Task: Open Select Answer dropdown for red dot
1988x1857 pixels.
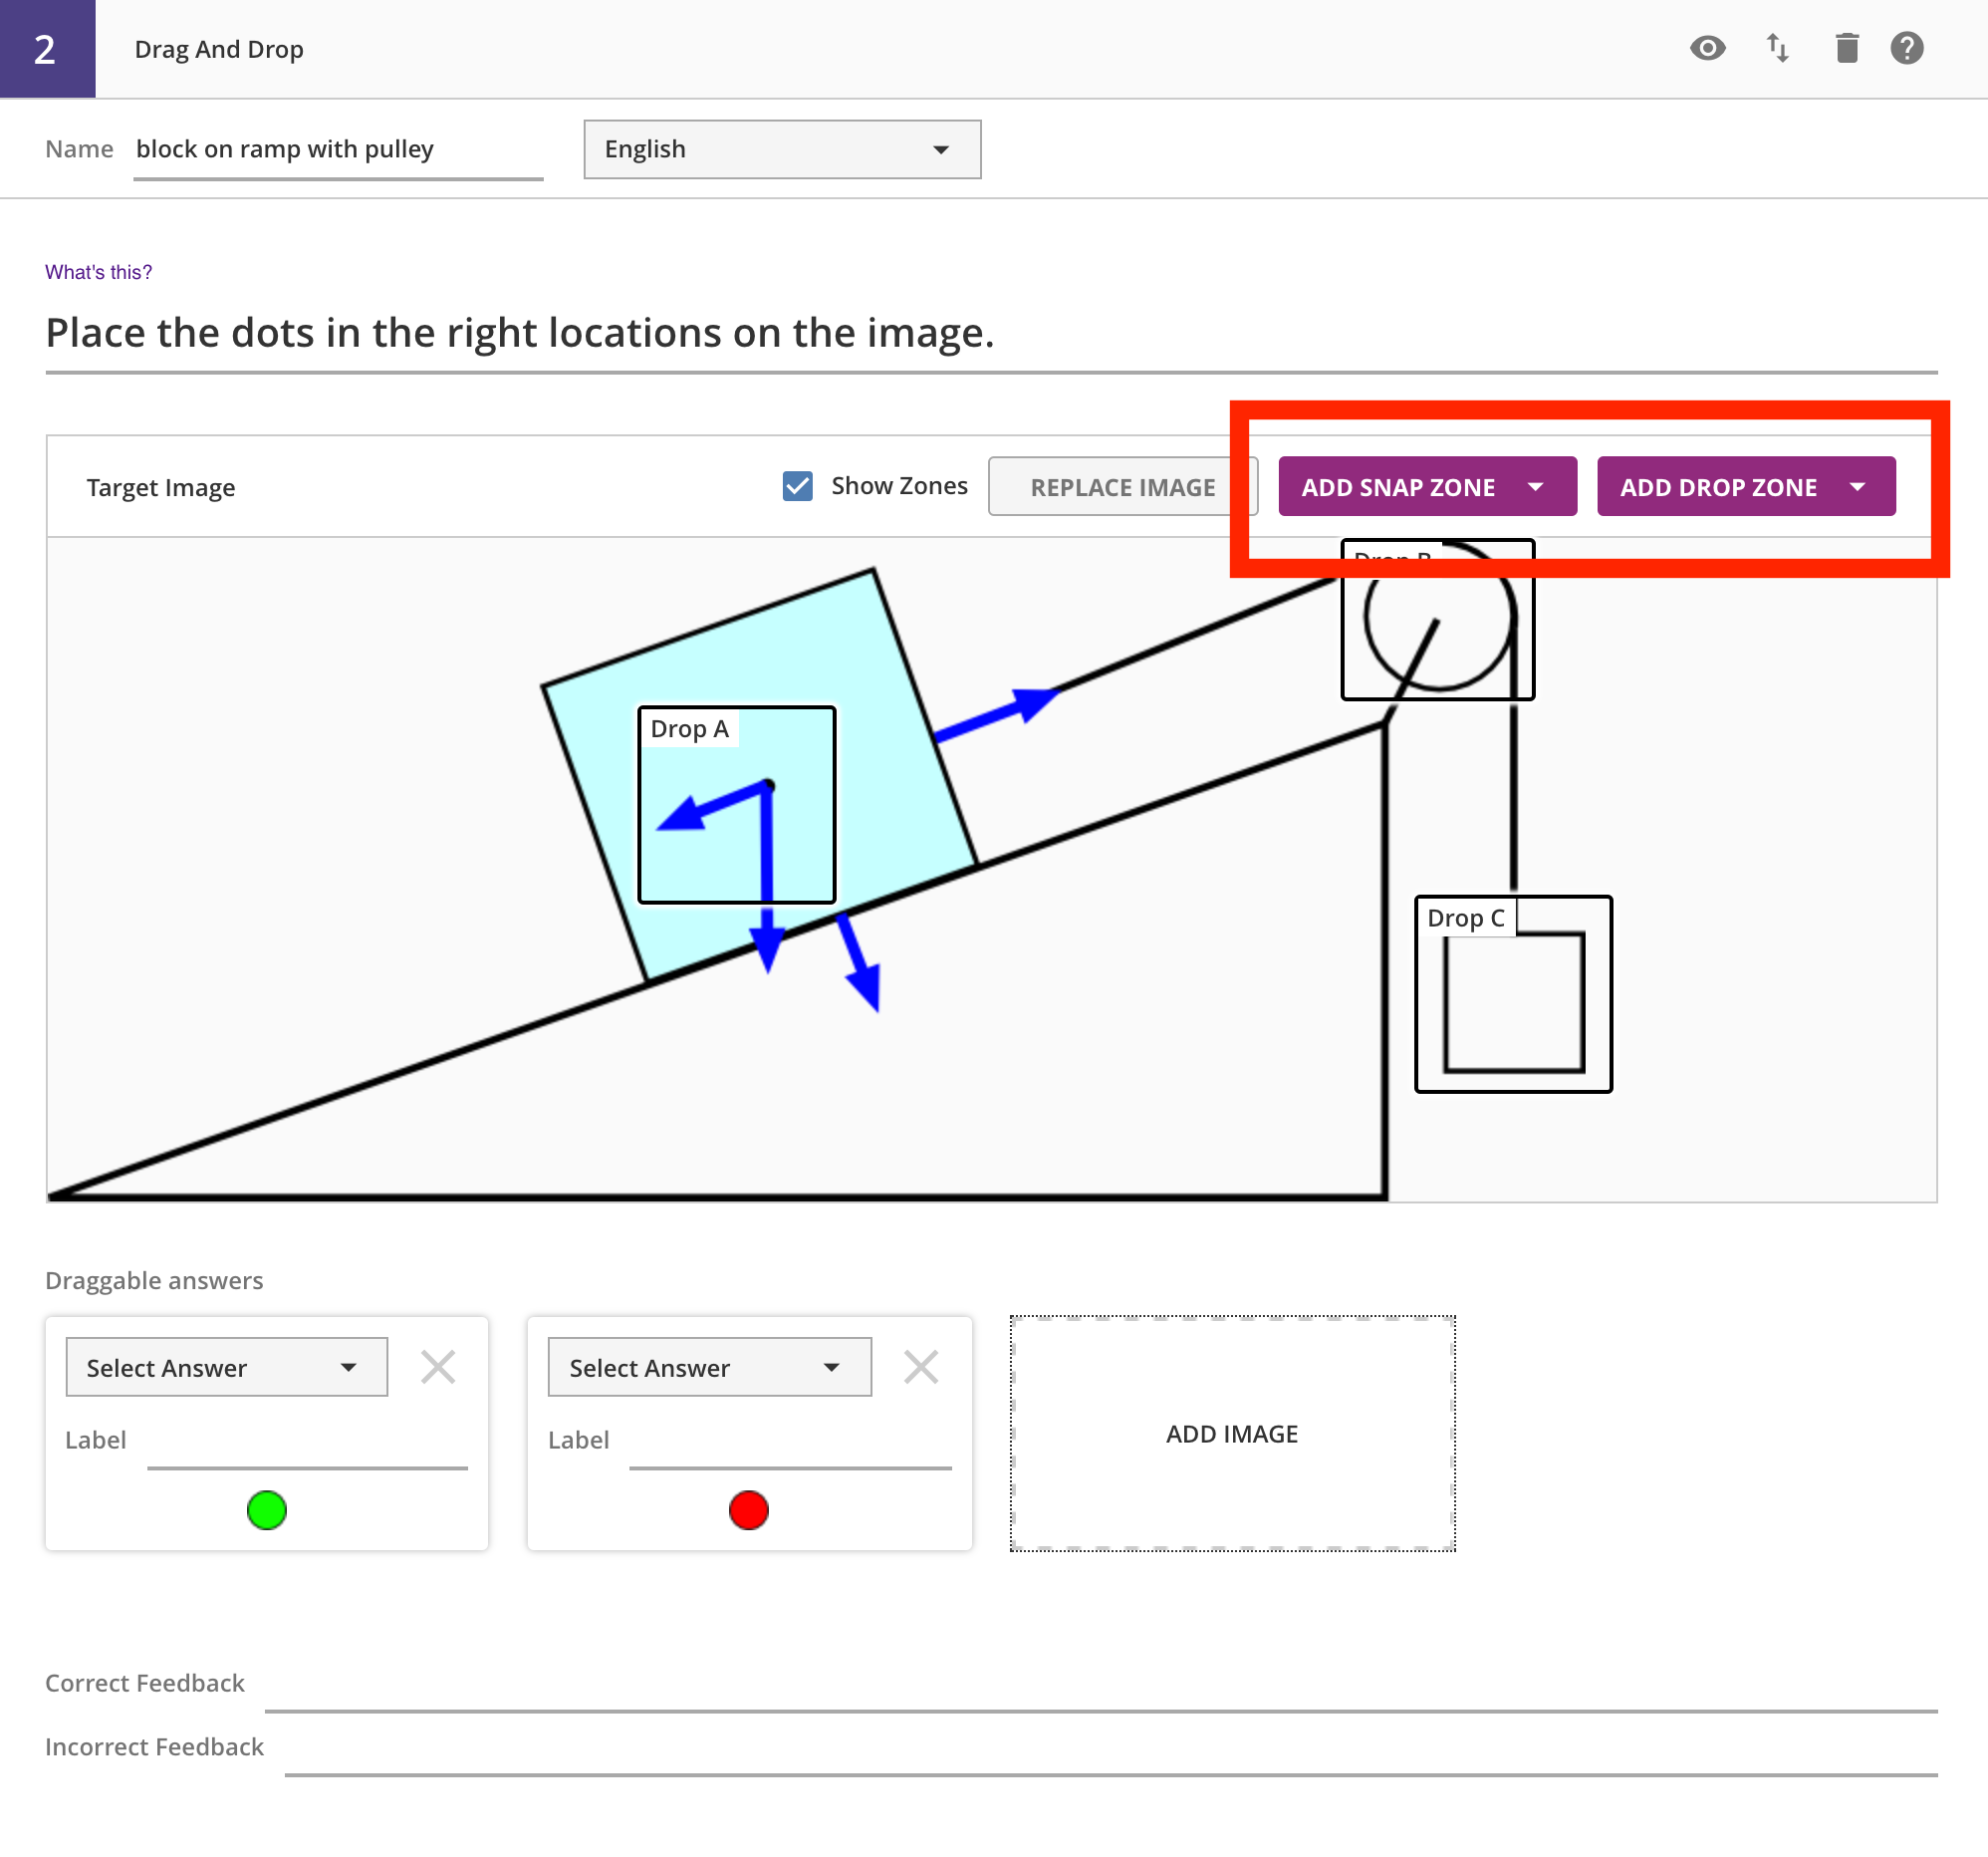Action: (709, 1367)
